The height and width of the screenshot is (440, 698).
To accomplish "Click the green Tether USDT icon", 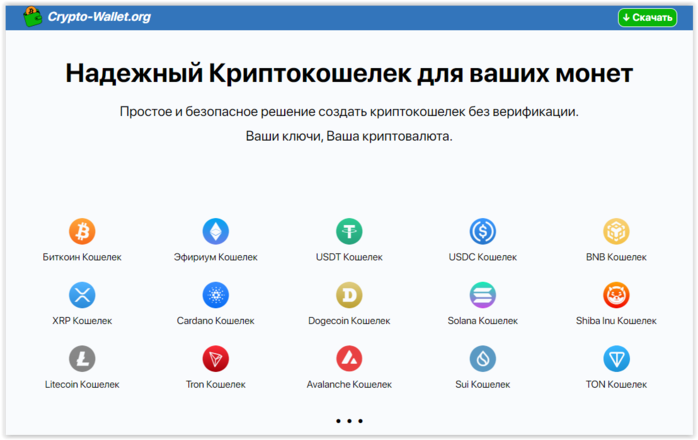I will pyautogui.click(x=349, y=232).
